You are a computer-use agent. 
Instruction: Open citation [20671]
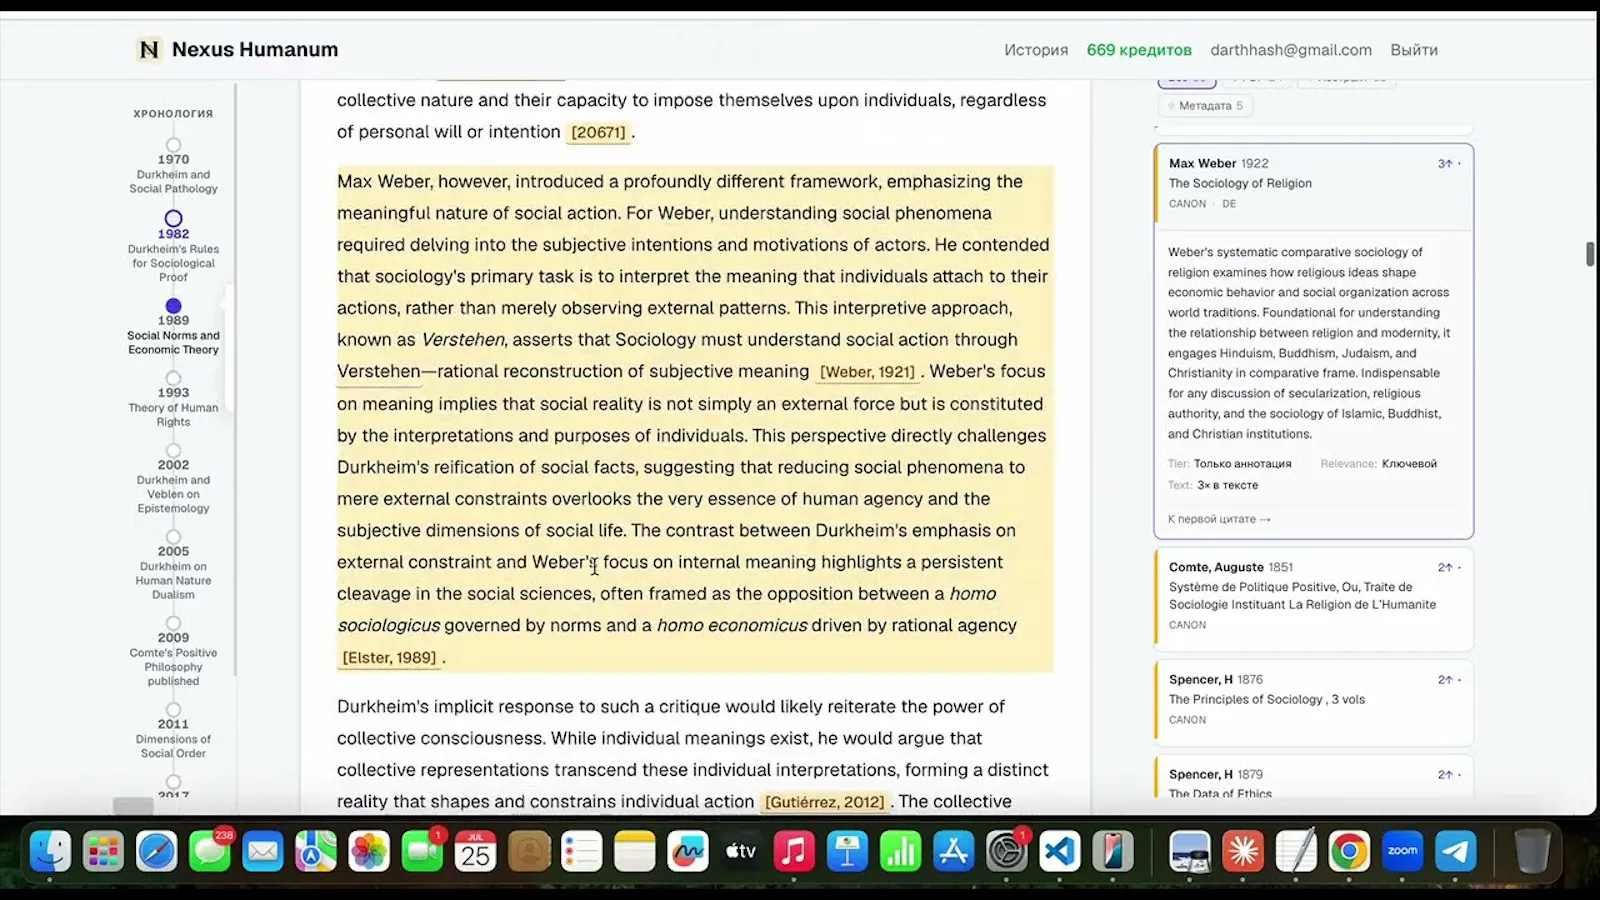click(598, 132)
